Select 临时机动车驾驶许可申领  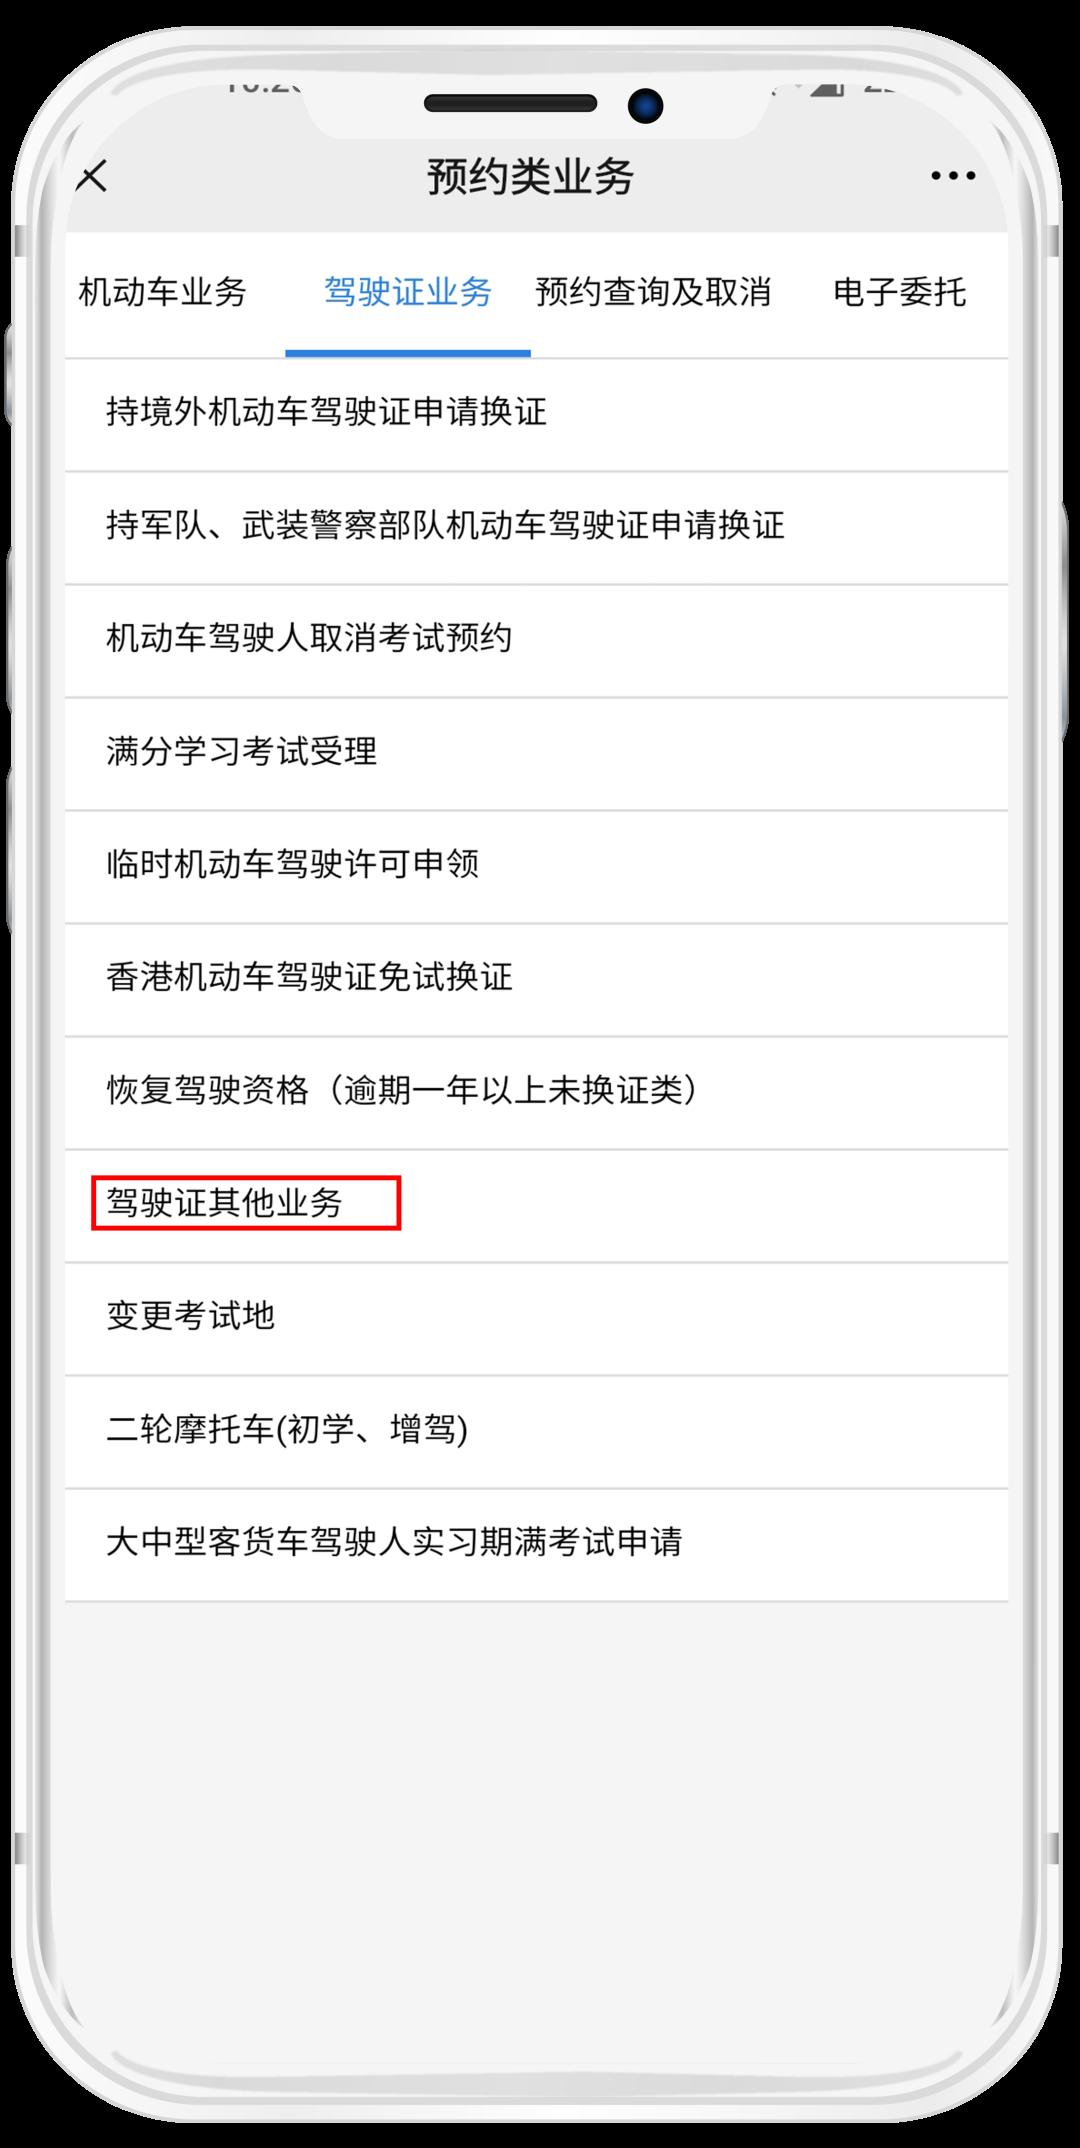click(x=536, y=865)
